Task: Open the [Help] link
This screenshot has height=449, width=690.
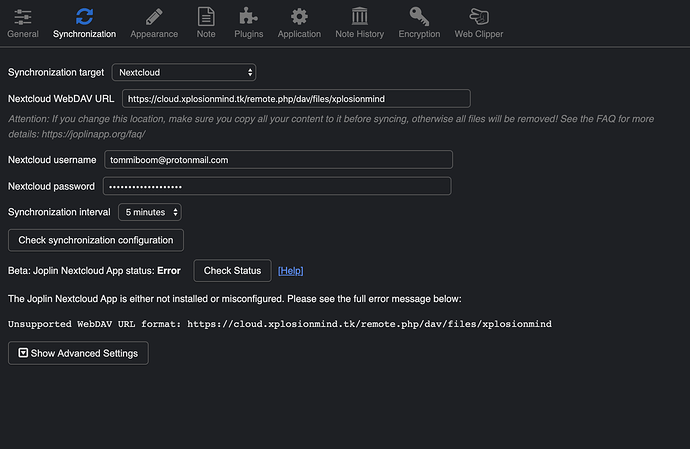Action: 290,271
